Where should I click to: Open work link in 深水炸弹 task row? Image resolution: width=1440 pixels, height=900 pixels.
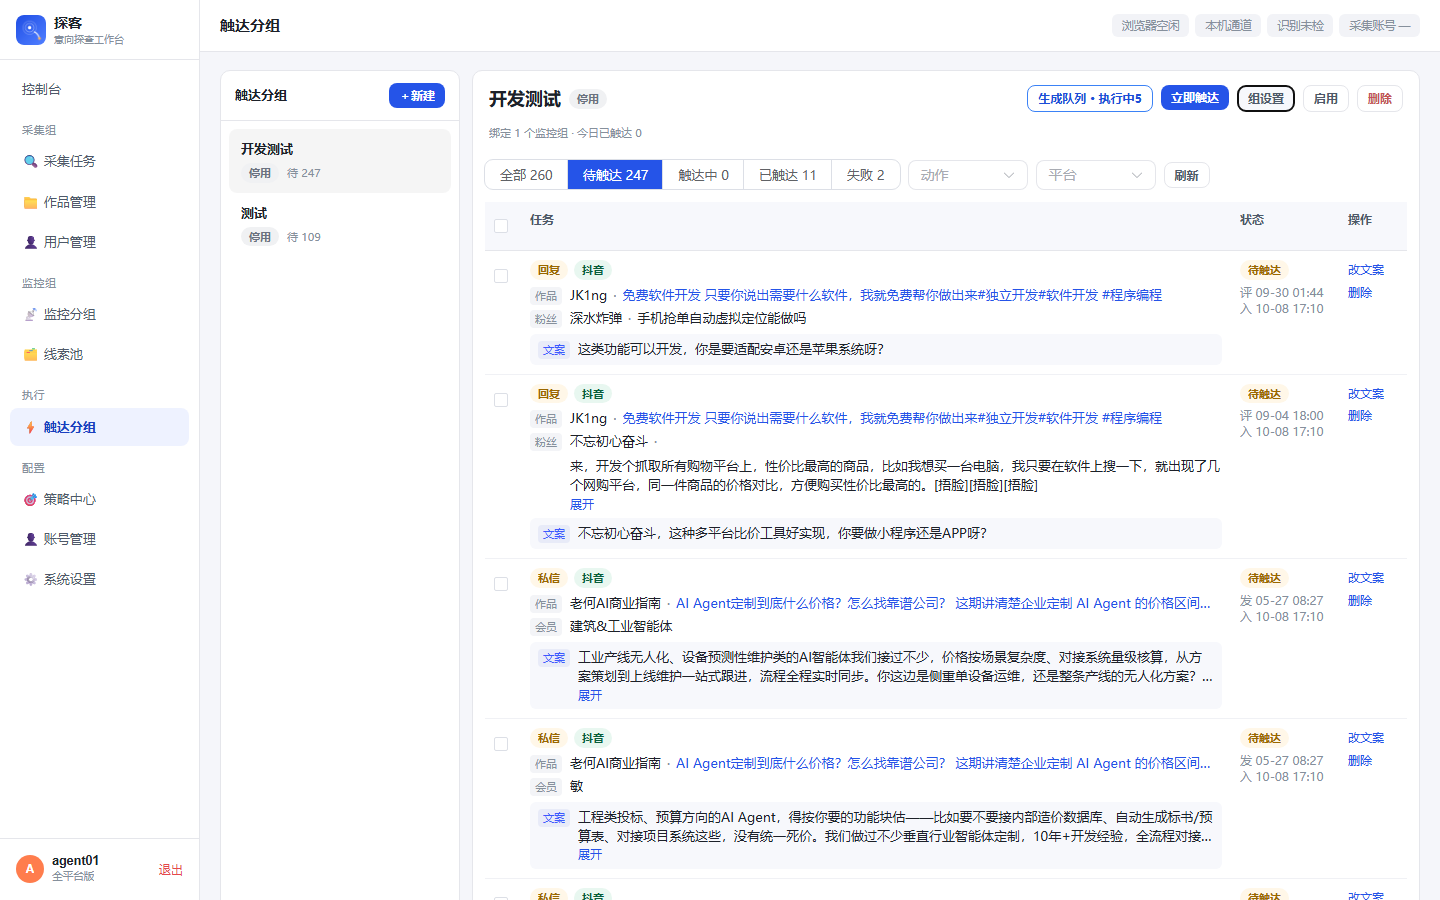pyautogui.click(x=892, y=295)
